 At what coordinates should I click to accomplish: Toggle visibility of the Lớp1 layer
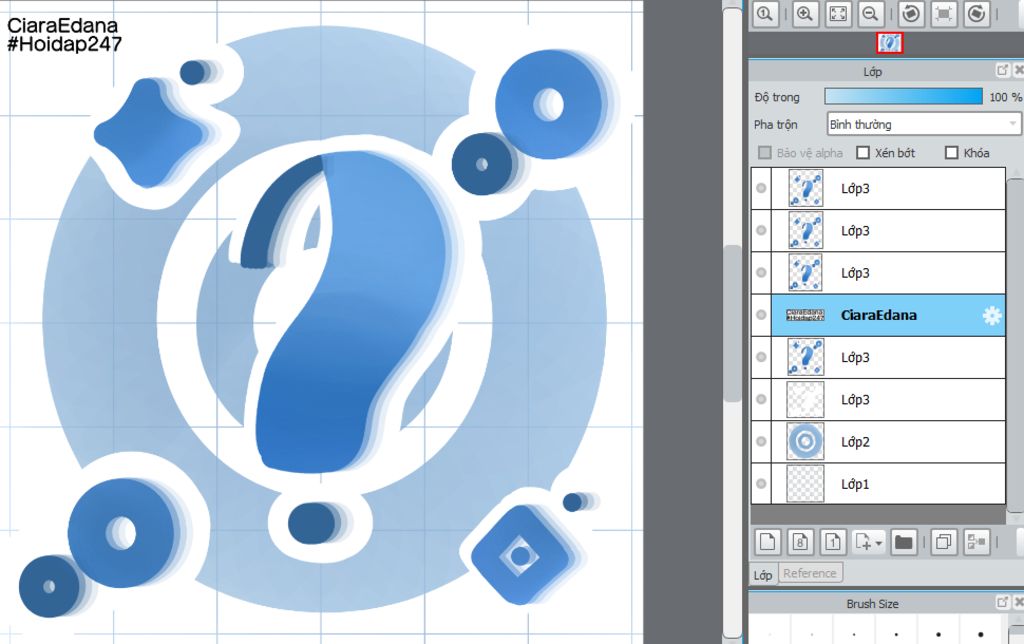[x=761, y=484]
